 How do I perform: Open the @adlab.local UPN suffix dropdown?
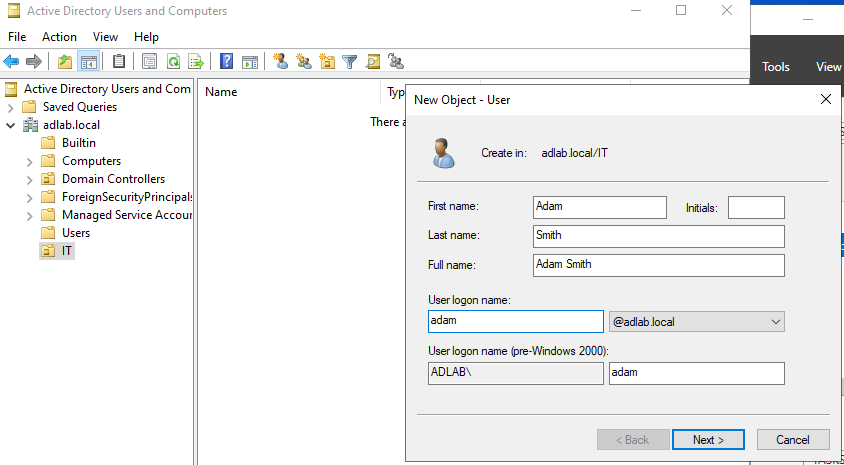(697, 322)
